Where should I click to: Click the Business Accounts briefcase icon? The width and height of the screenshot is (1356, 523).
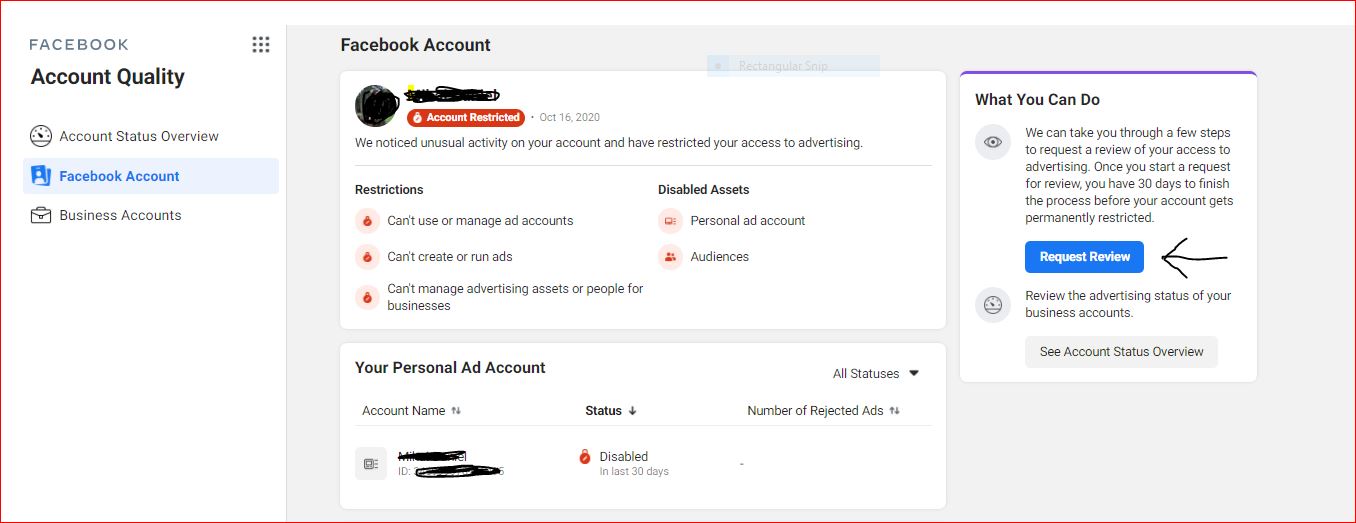41,215
